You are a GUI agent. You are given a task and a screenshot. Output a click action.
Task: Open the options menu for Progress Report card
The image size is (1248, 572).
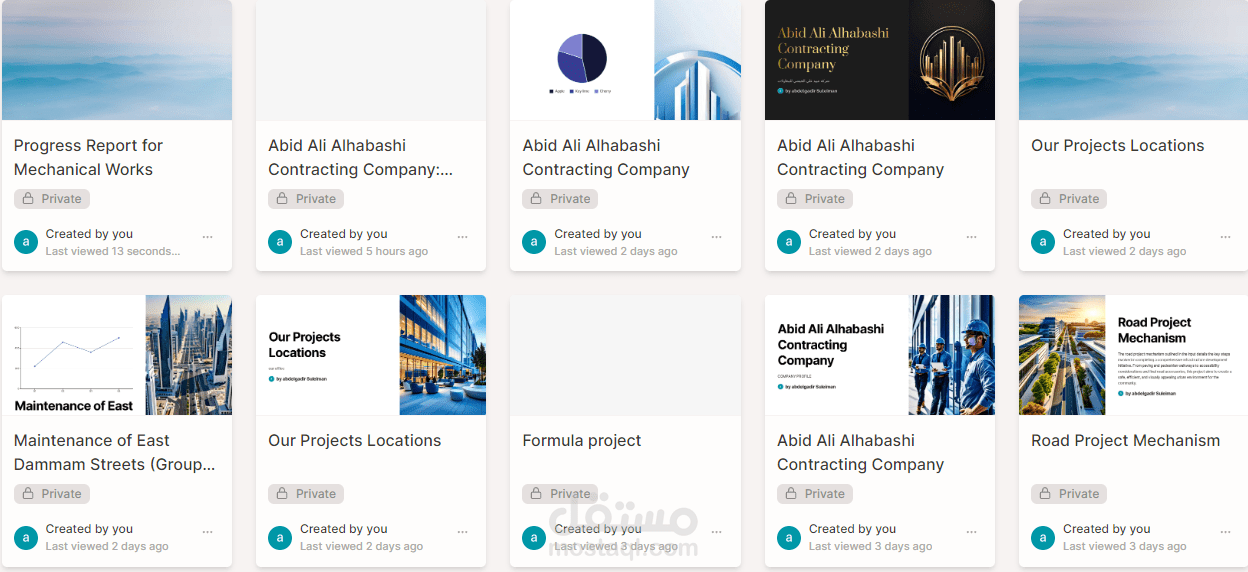(208, 238)
